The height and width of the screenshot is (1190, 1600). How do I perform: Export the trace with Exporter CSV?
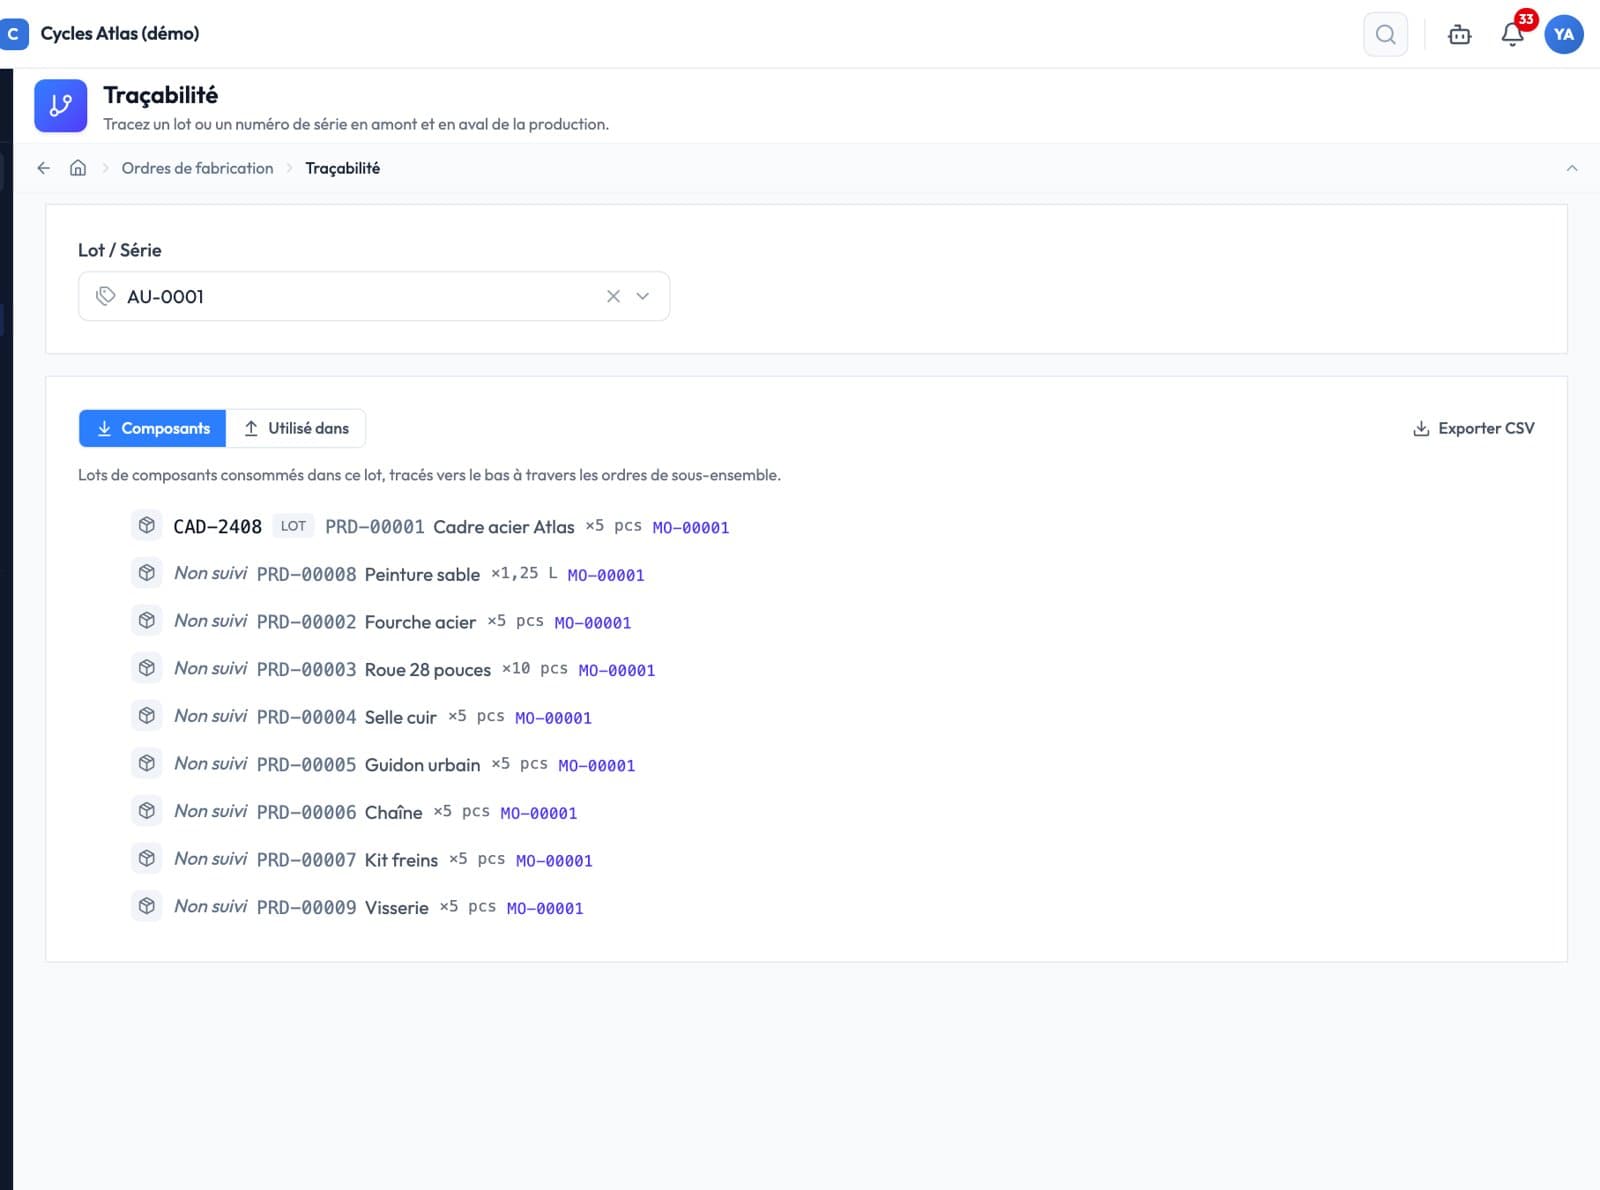(1473, 428)
